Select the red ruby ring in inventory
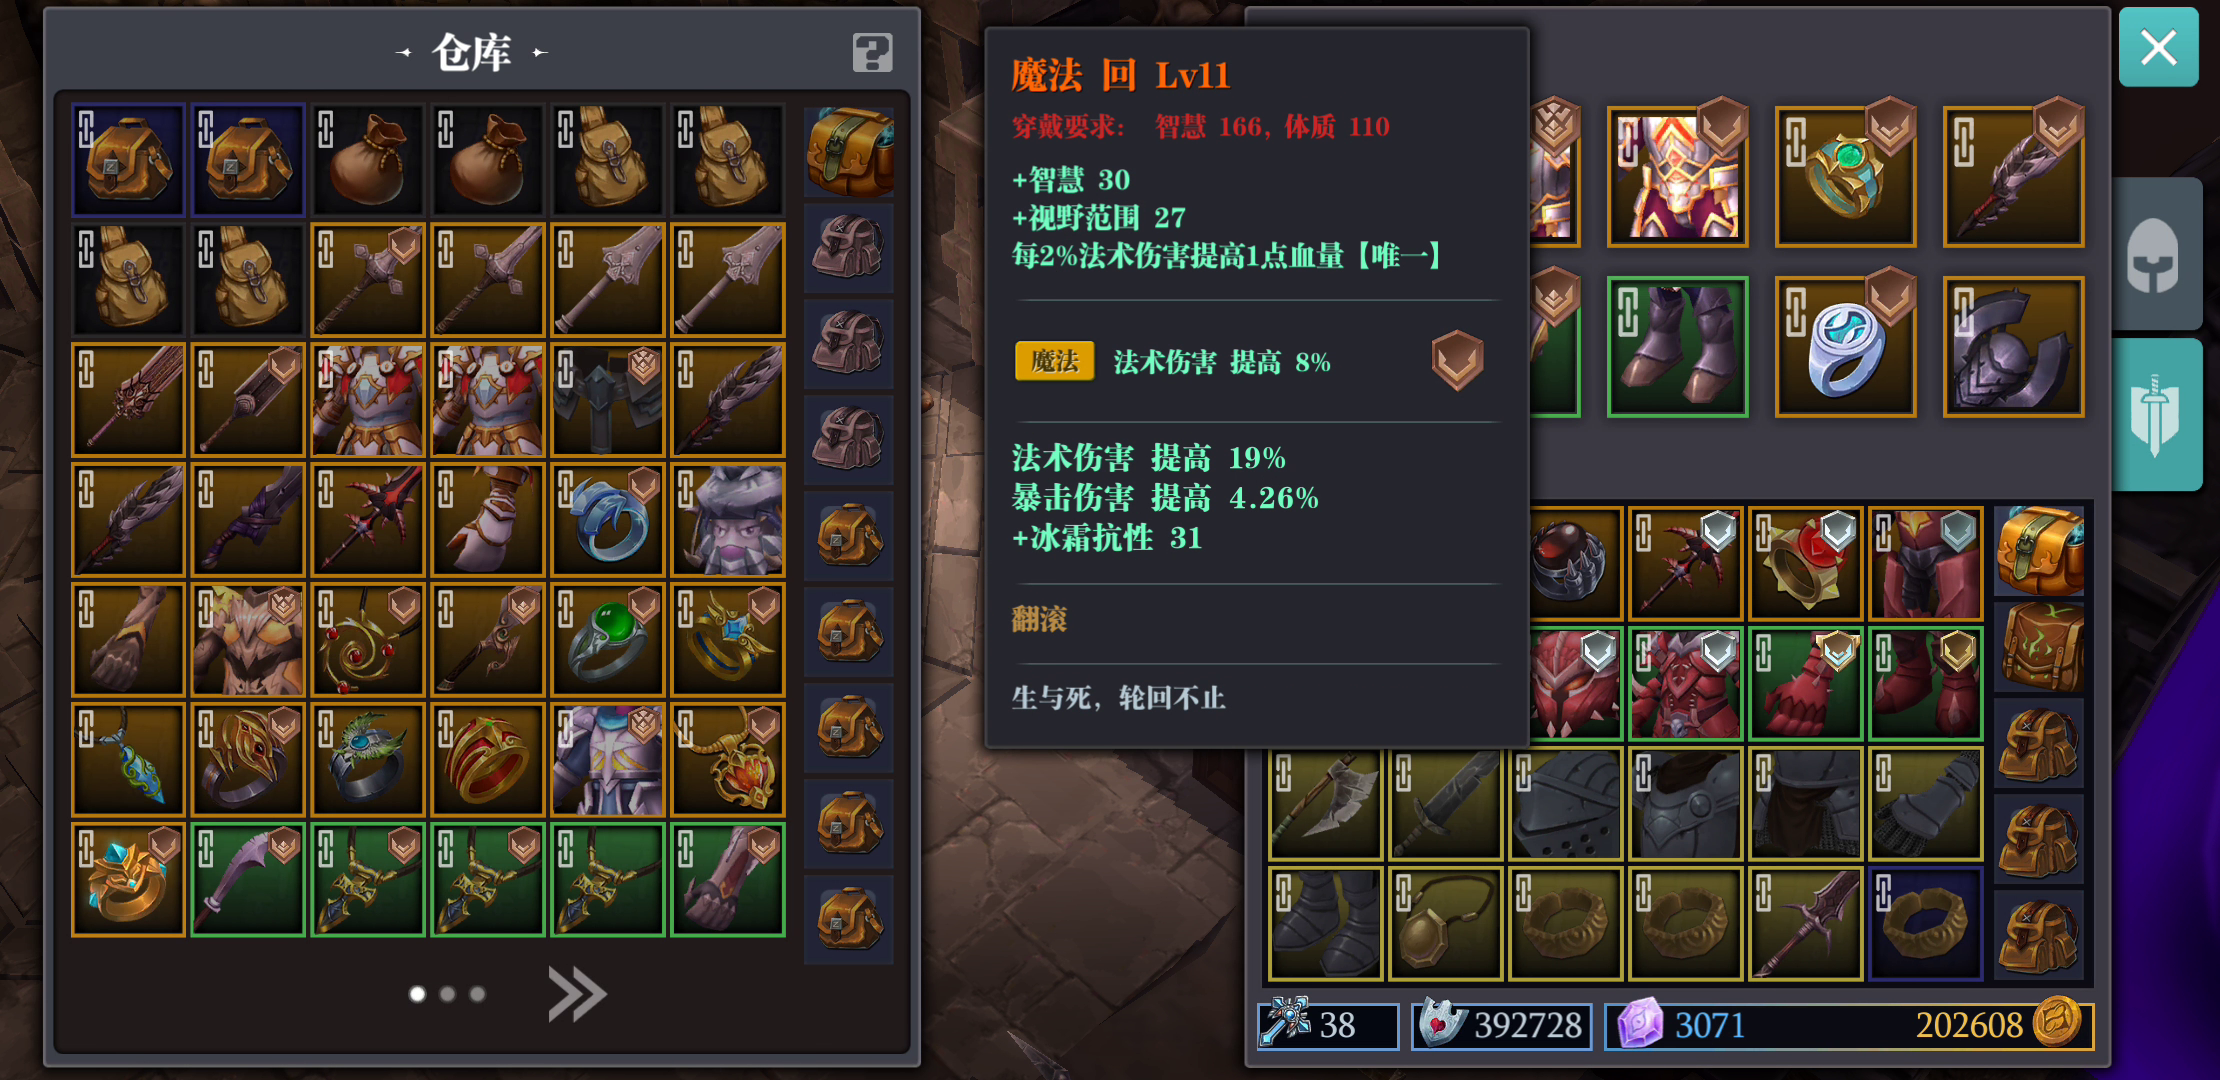This screenshot has width=2220, height=1080. coord(1805,563)
